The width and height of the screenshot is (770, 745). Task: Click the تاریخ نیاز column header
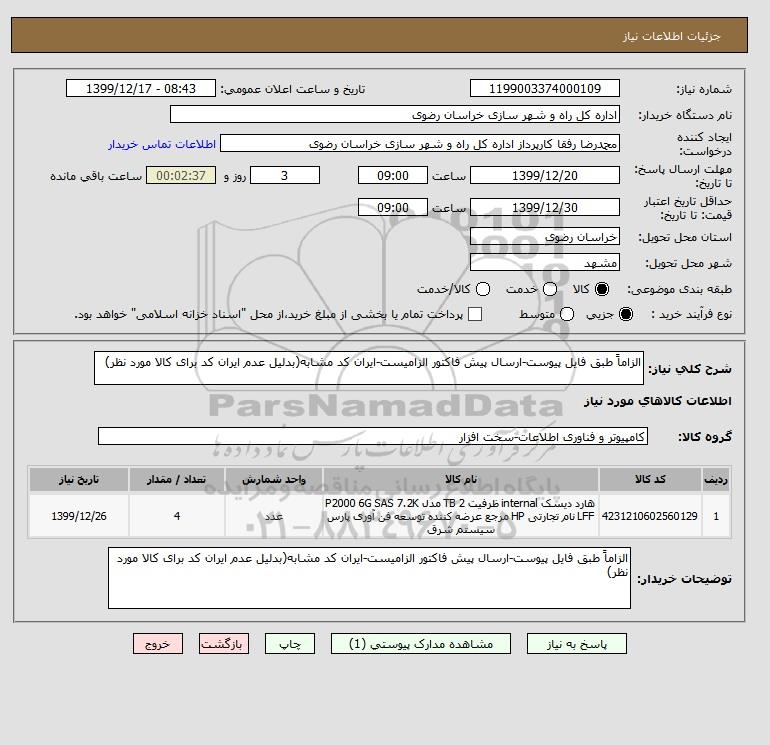click(x=79, y=479)
